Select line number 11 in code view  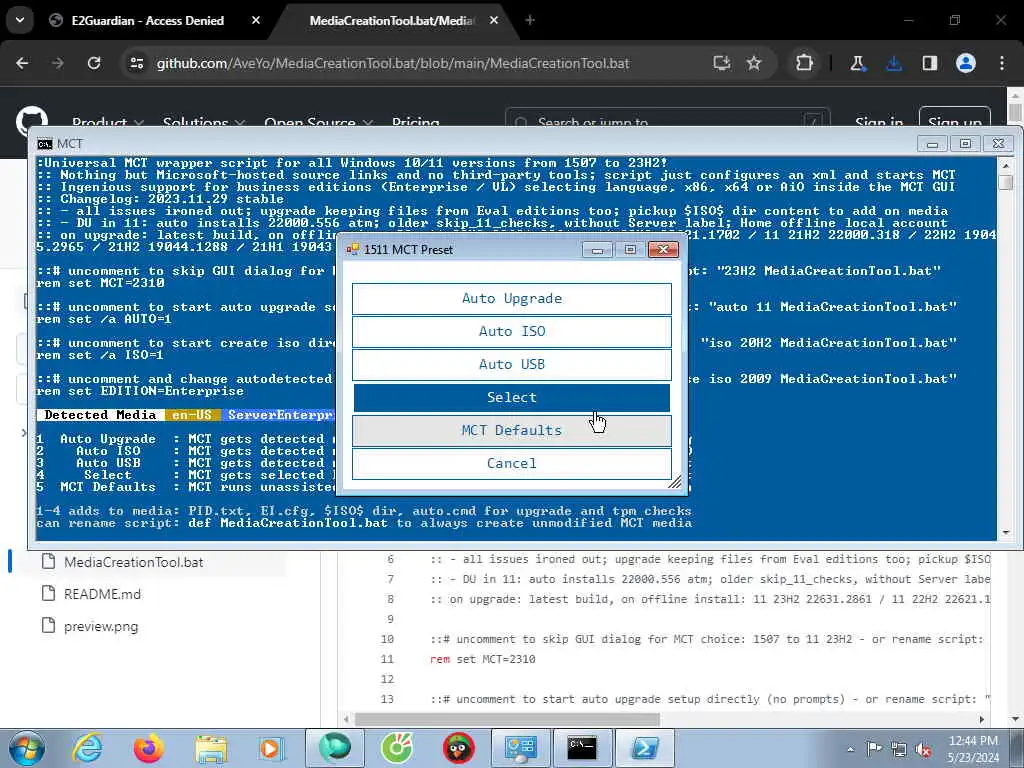387,659
